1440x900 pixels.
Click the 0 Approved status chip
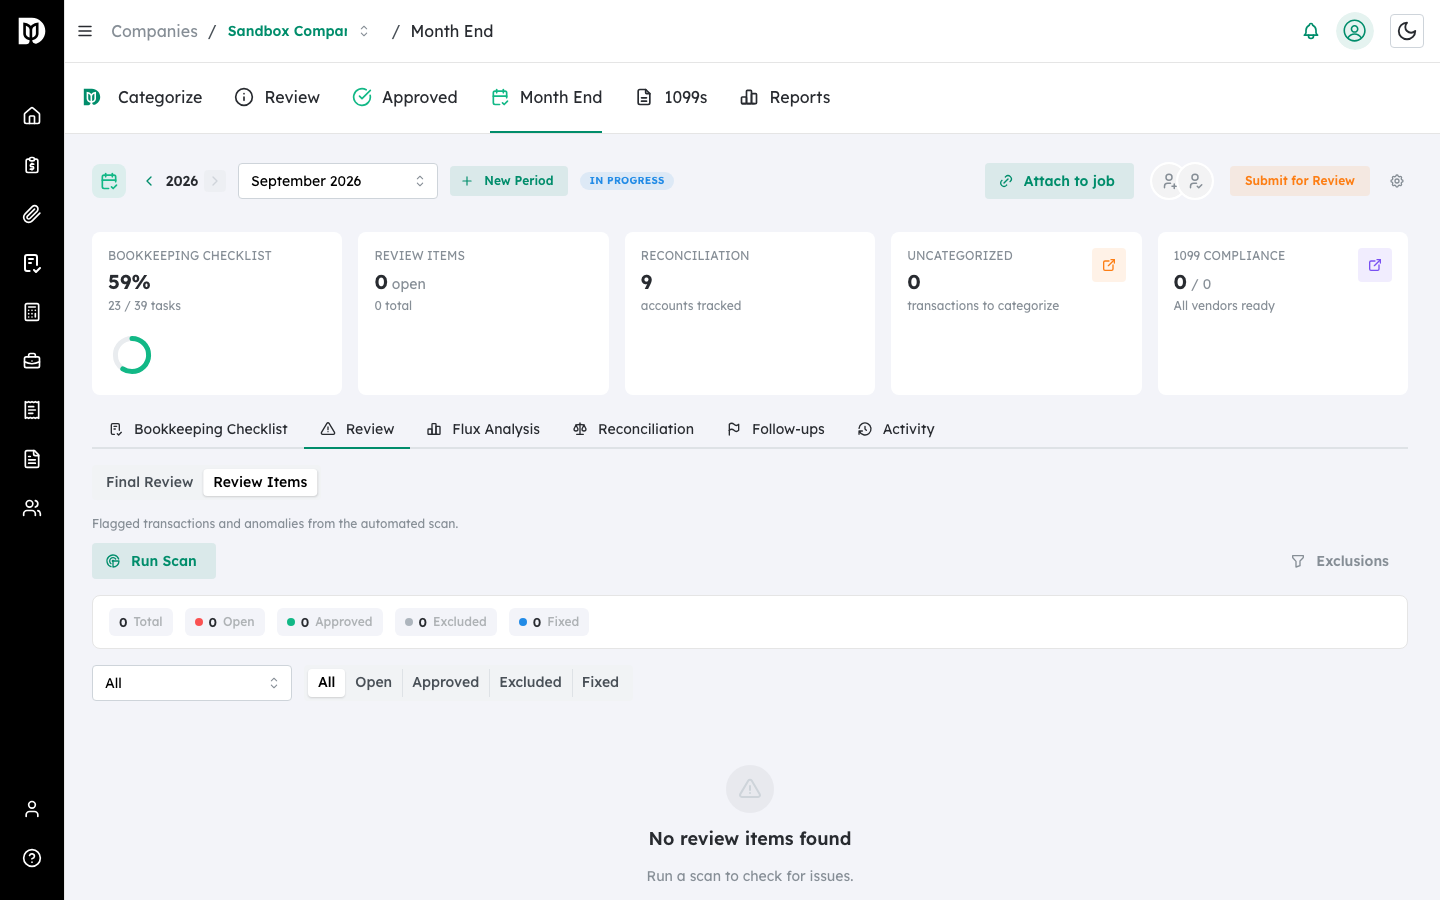click(x=330, y=622)
